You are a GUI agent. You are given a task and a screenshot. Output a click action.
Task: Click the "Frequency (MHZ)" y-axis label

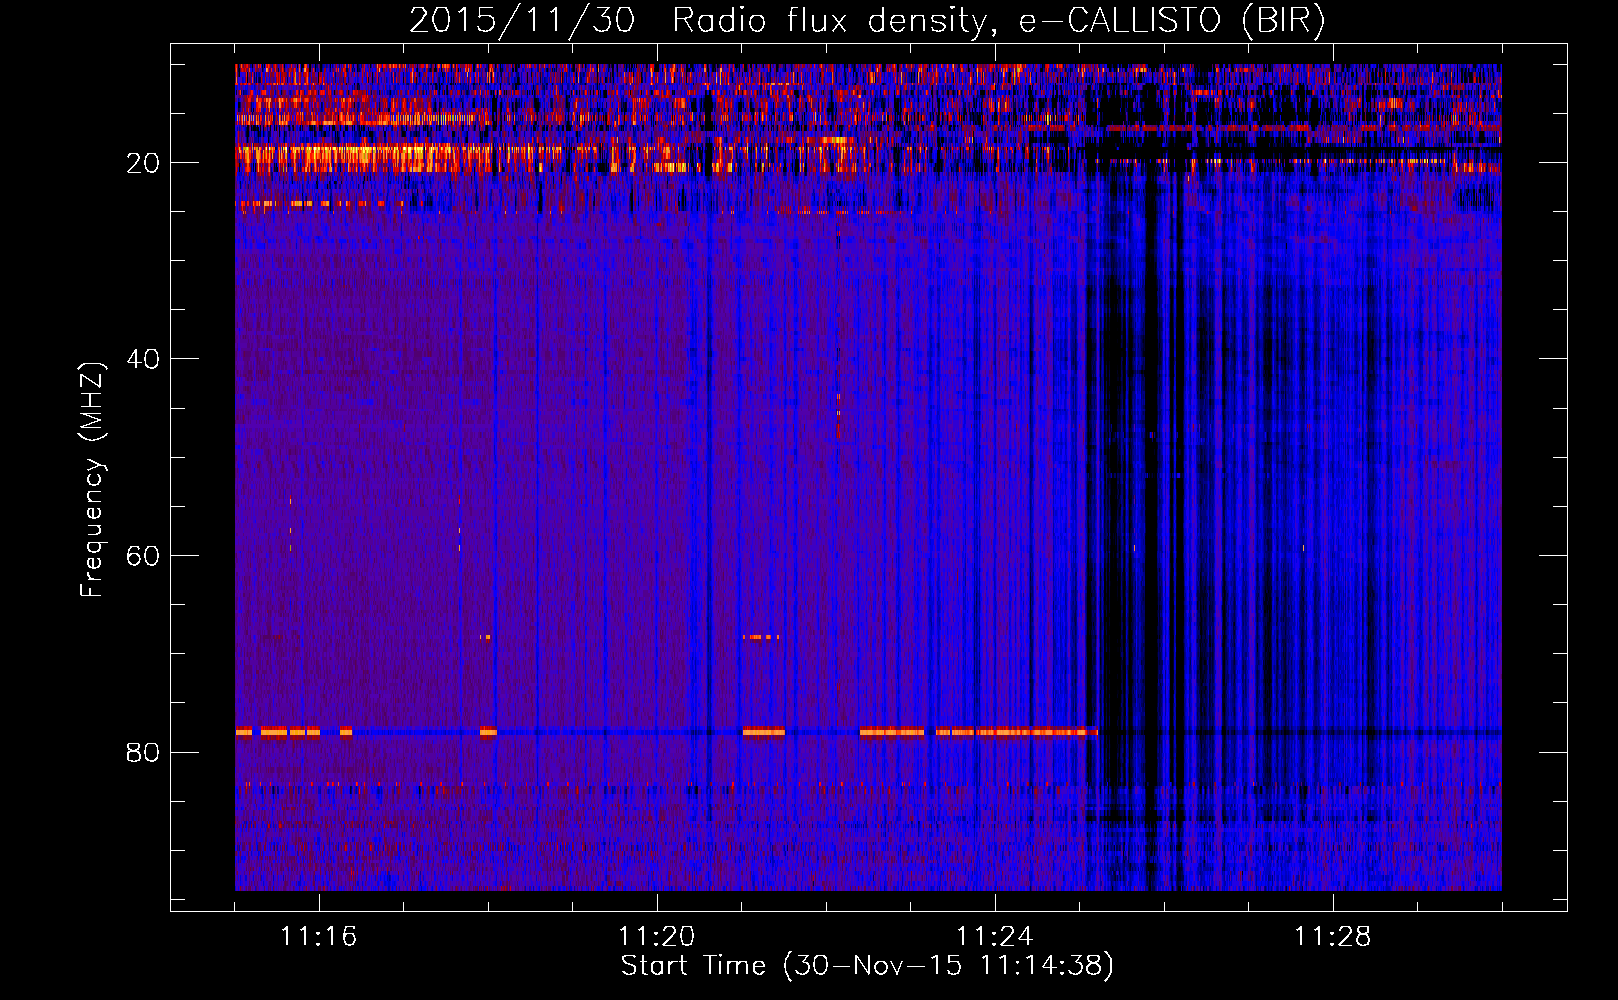pos(92,480)
